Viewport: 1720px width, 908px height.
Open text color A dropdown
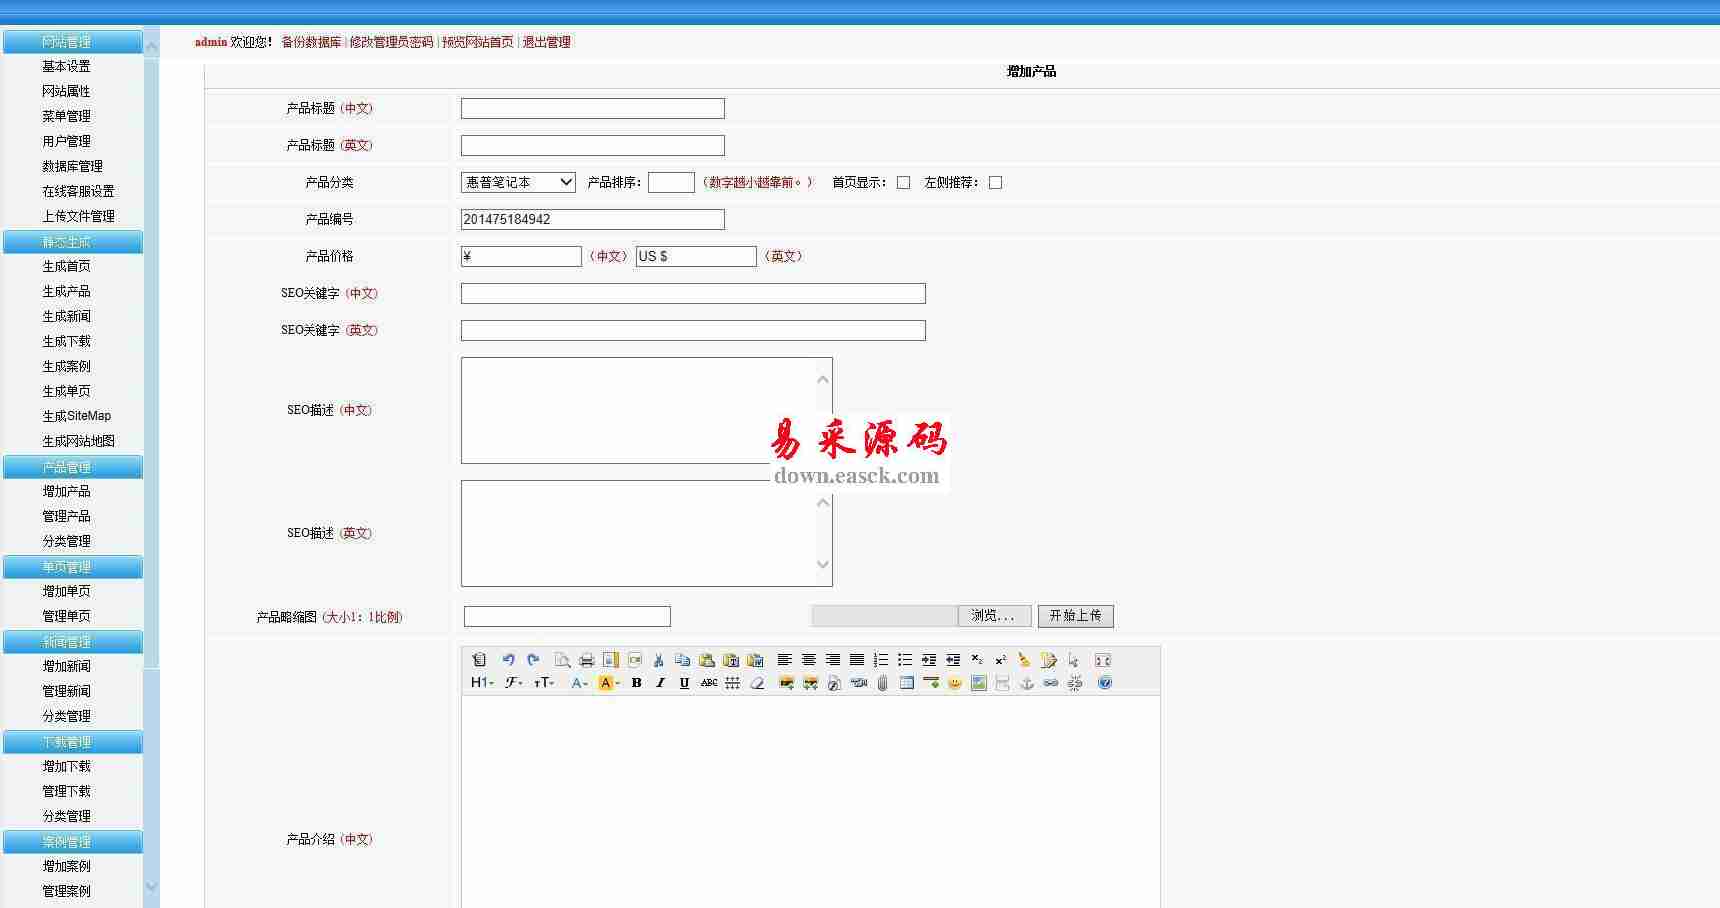point(580,683)
